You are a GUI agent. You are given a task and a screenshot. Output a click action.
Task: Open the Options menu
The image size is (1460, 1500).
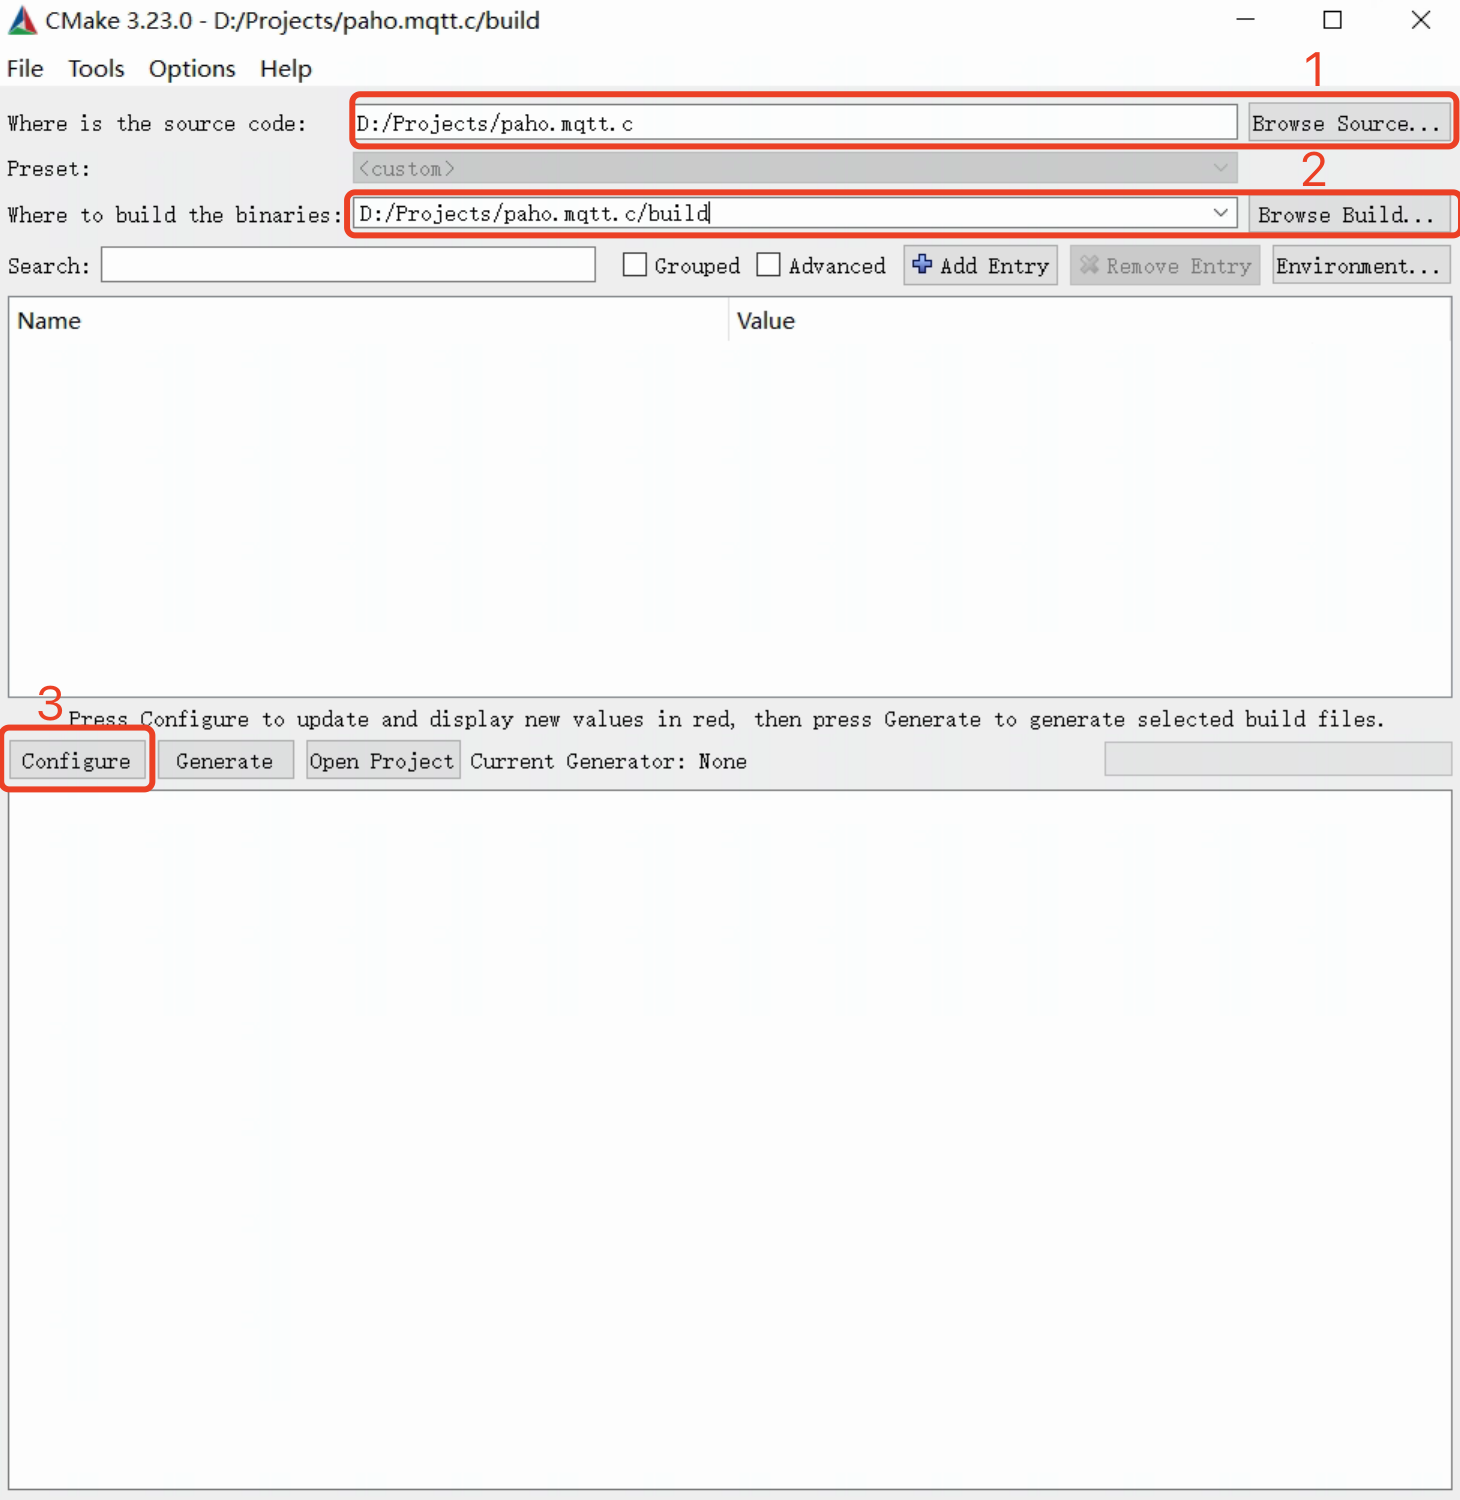point(192,68)
